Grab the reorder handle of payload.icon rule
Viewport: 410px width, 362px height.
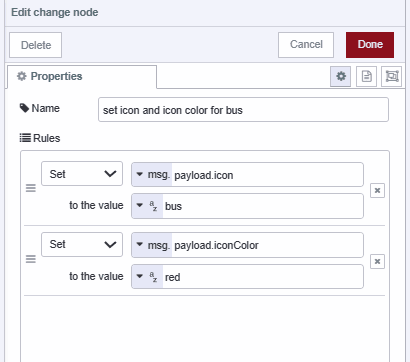[31, 188]
